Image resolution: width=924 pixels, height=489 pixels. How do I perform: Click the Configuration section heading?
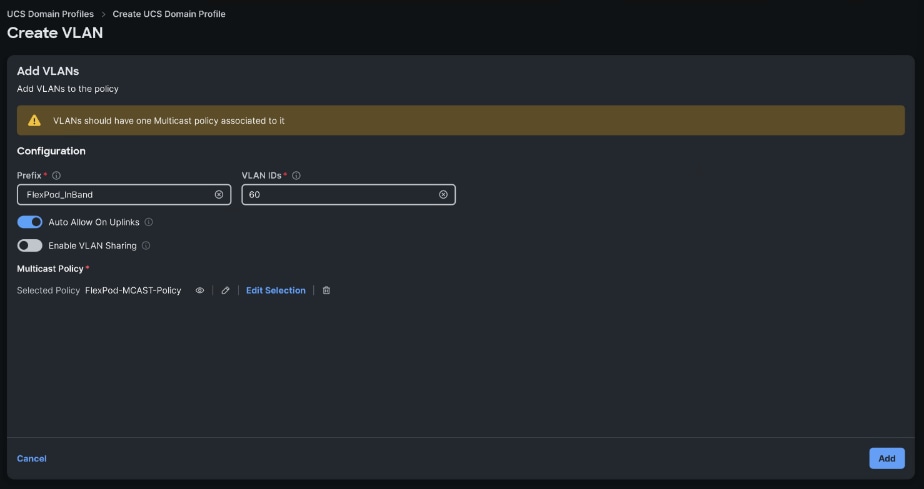tap(51, 151)
